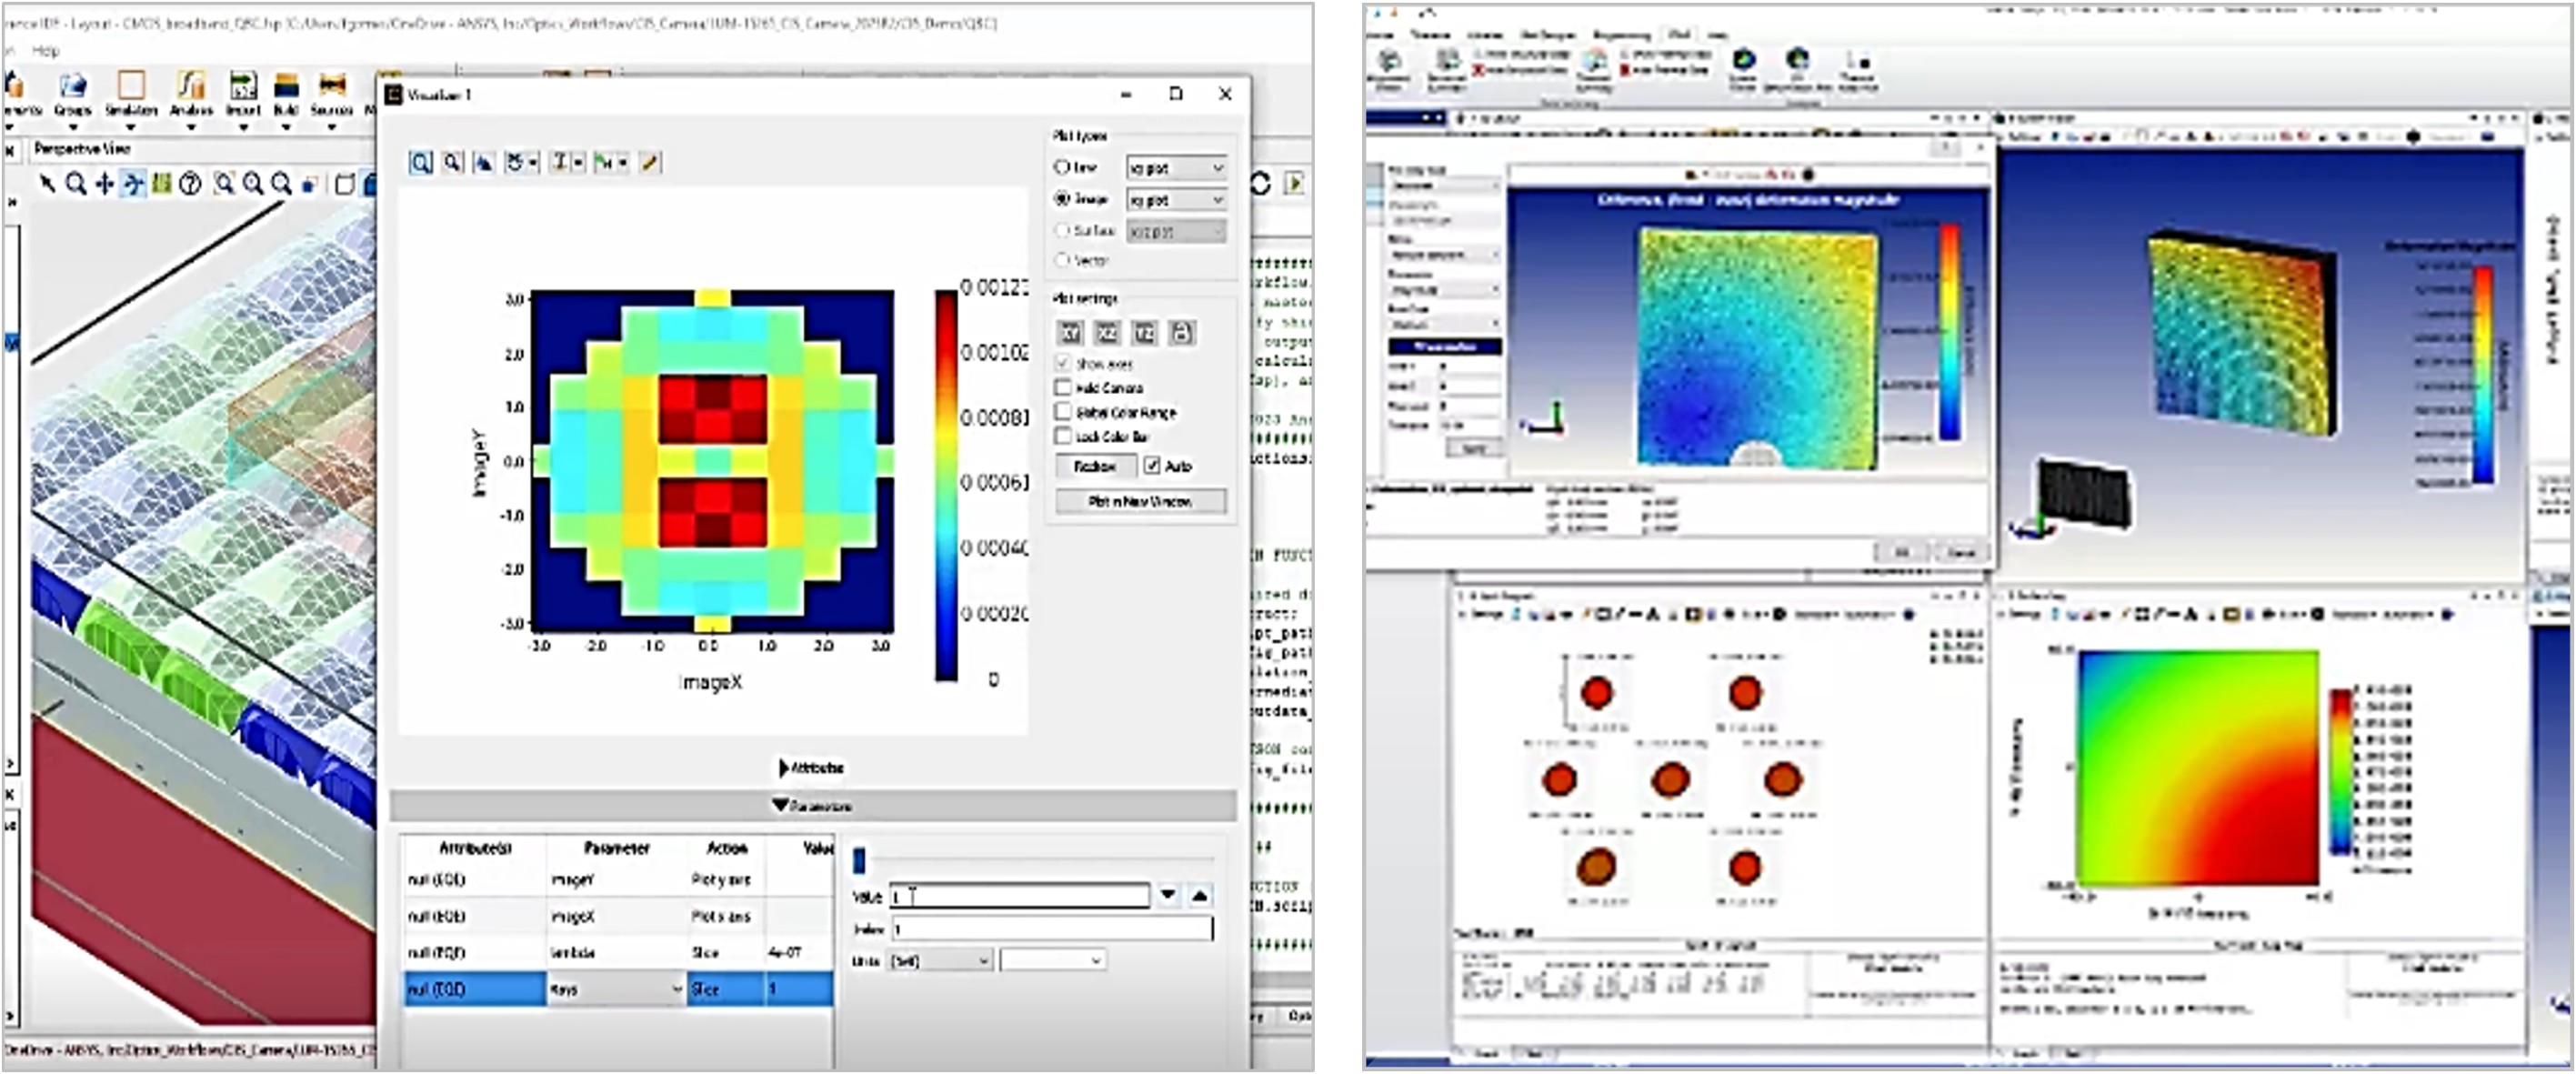Select the XZ plane view button
Viewport: 2576px width, 1074px height.
tap(1107, 333)
